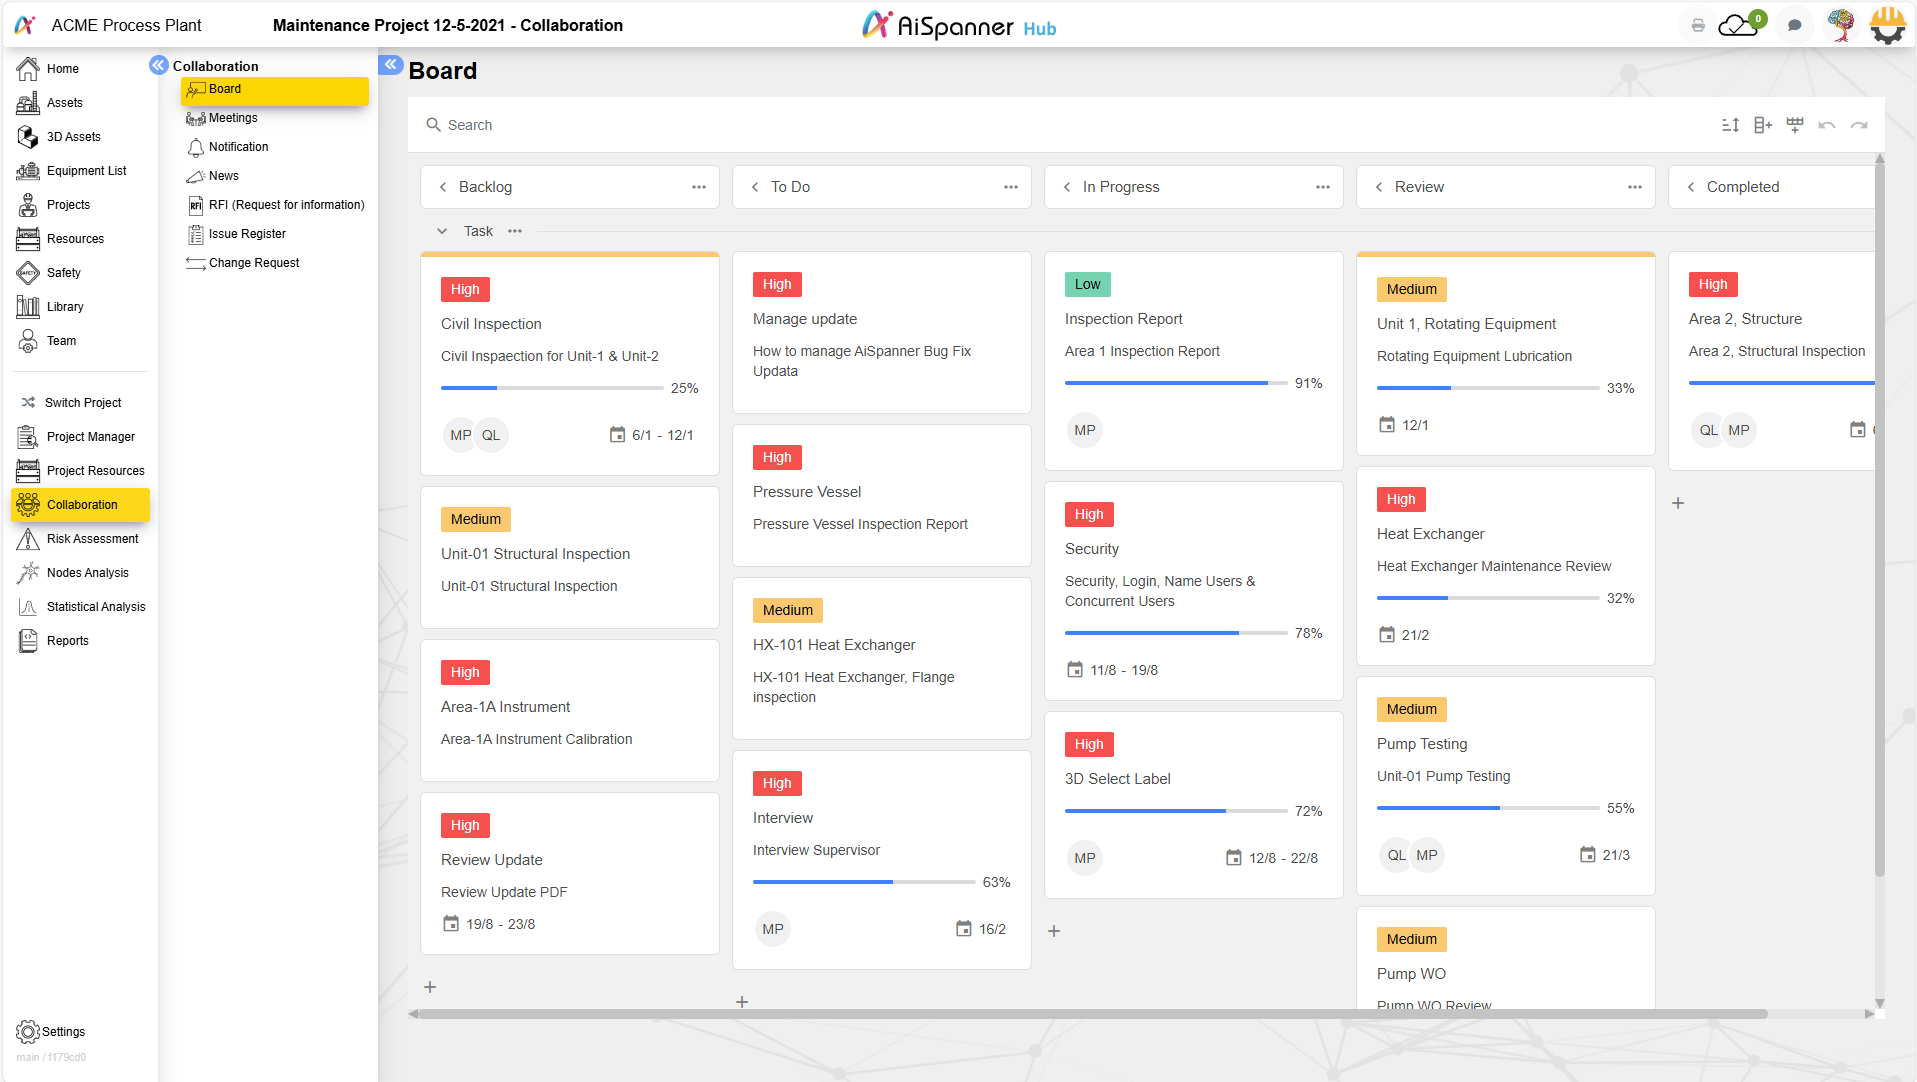1917x1082 pixels.
Task: Open the To Do column options menu
Action: click(1011, 187)
